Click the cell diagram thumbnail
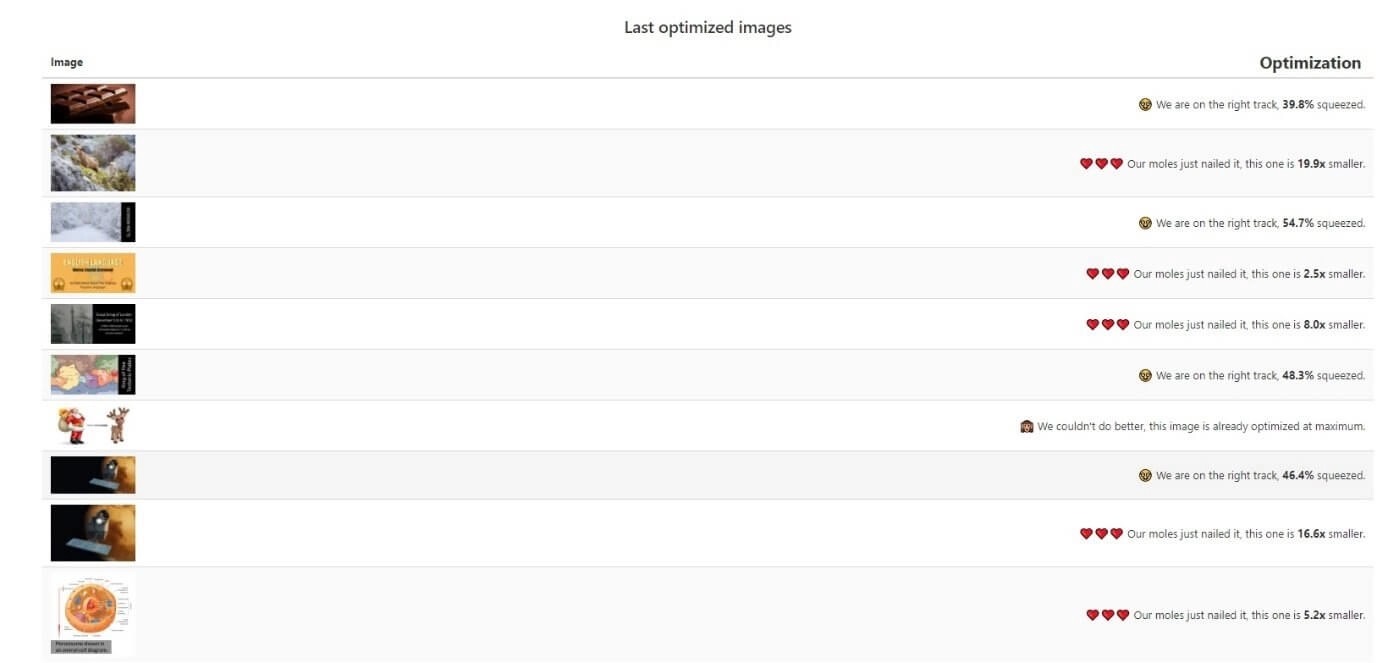 tap(93, 615)
